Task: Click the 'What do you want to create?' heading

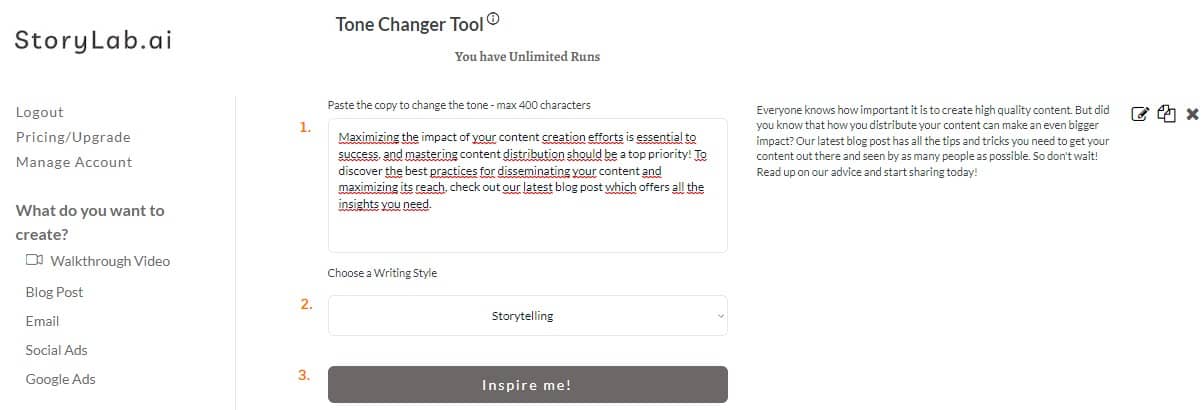Action: point(90,223)
